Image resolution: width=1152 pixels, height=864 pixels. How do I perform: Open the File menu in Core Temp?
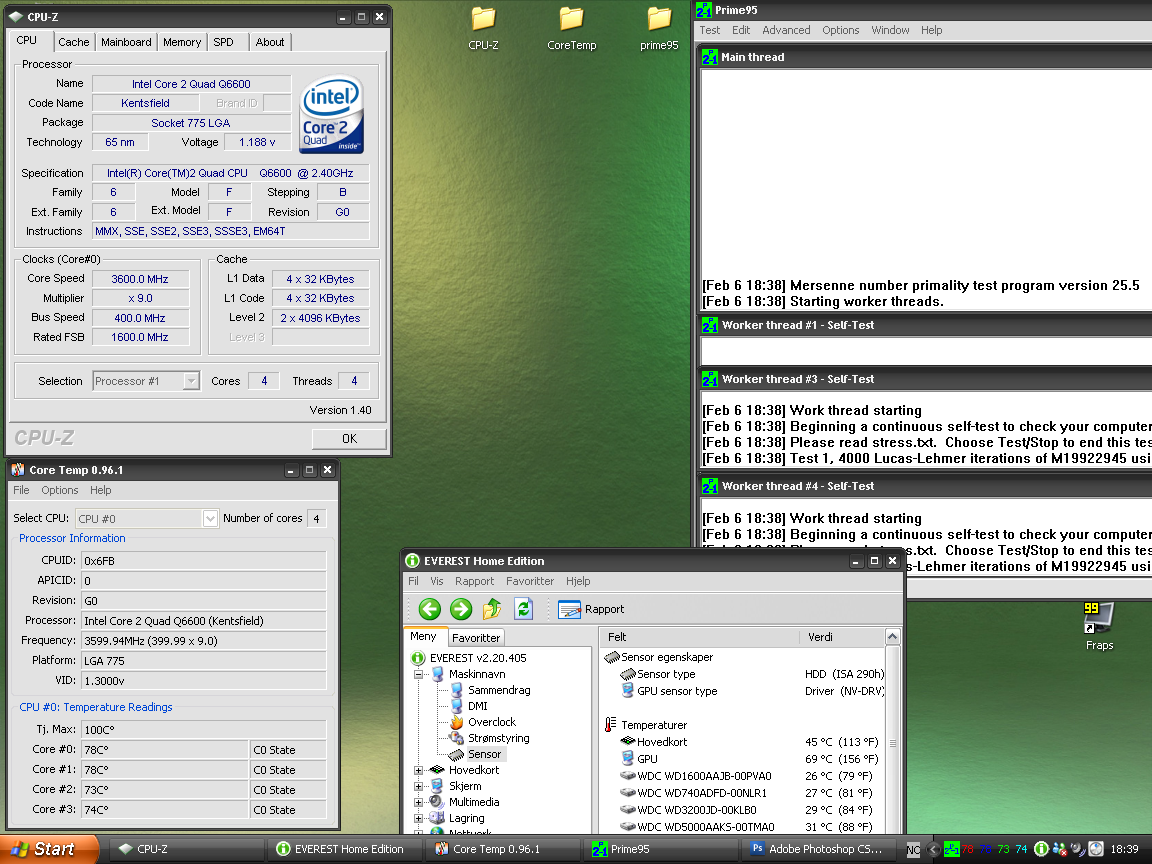coord(21,490)
